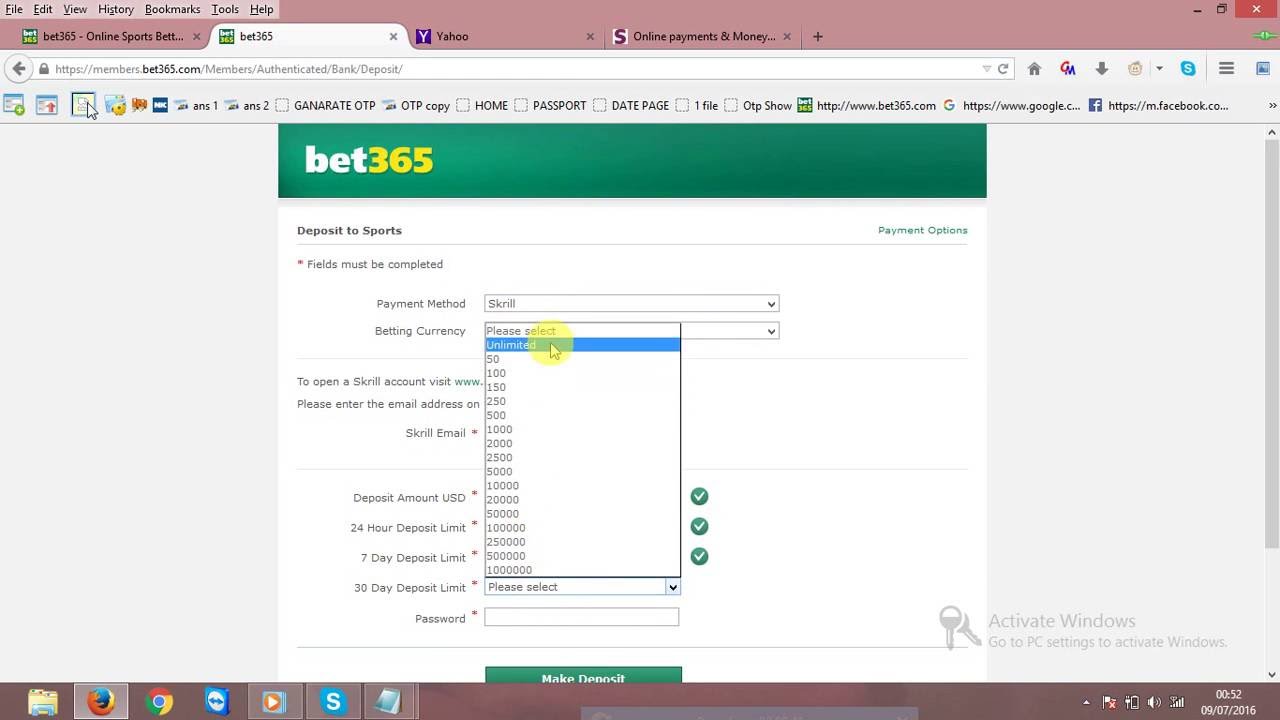
Task: Open the Payment Method dropdown showing Skrill
Action: (631, 303)
